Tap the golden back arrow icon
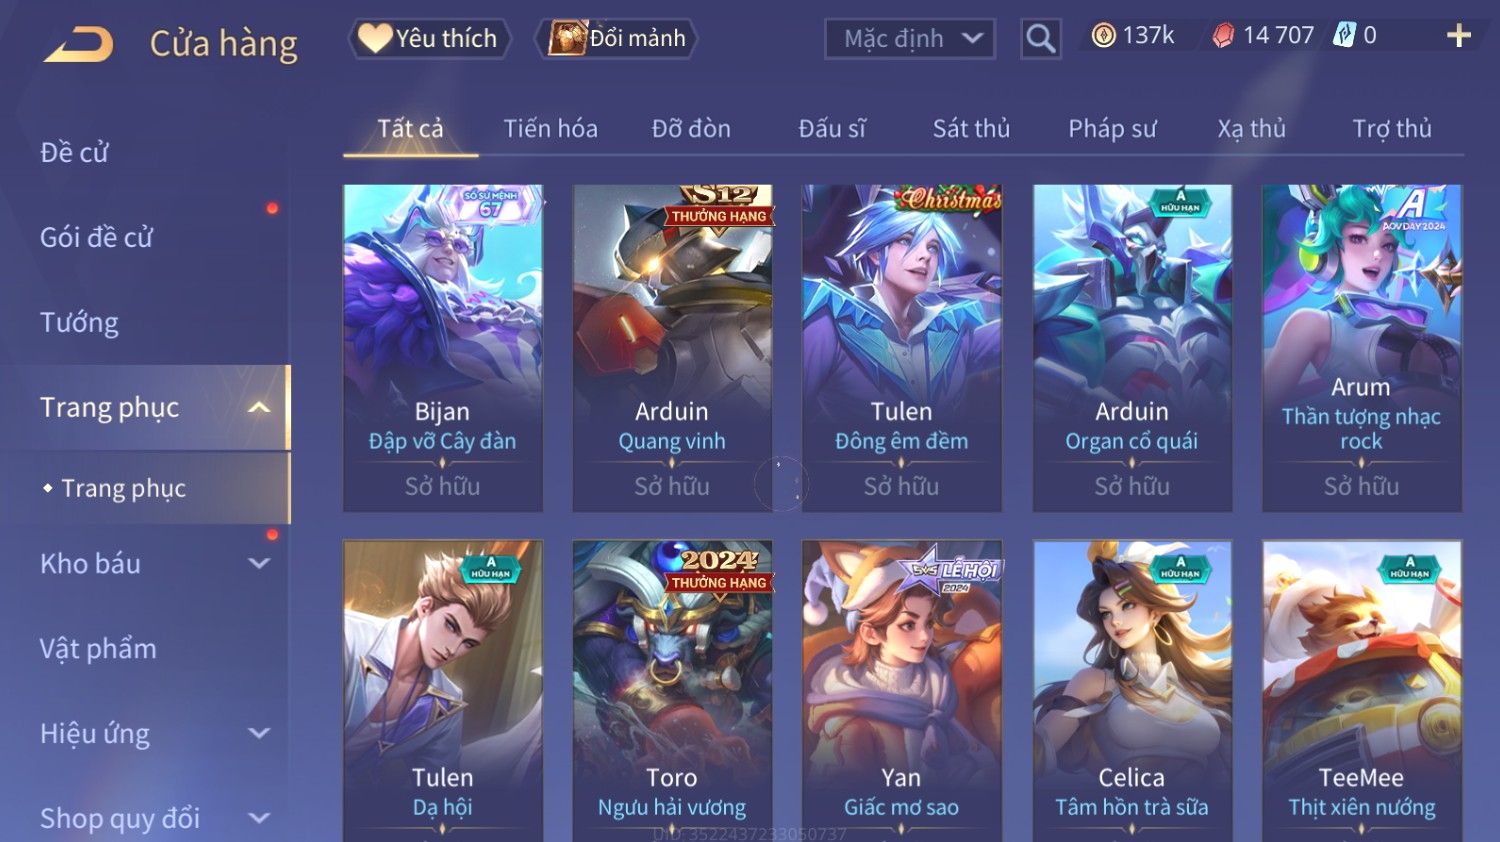1500x842 pixels. [x=79, y=45]
